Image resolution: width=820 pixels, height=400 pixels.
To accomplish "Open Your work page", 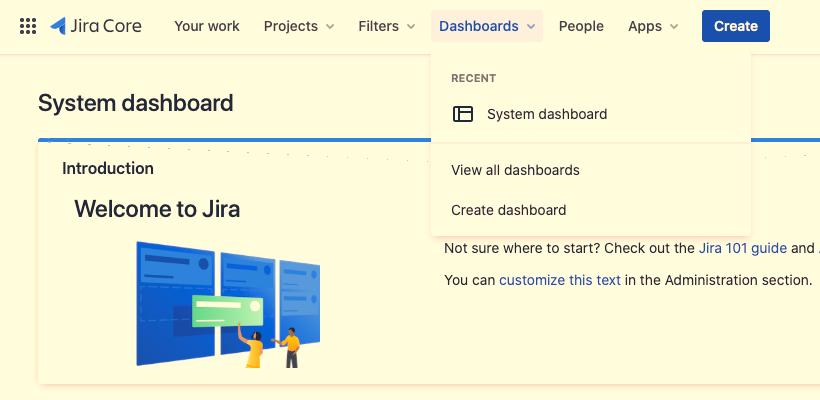I will tap(207, 26).
